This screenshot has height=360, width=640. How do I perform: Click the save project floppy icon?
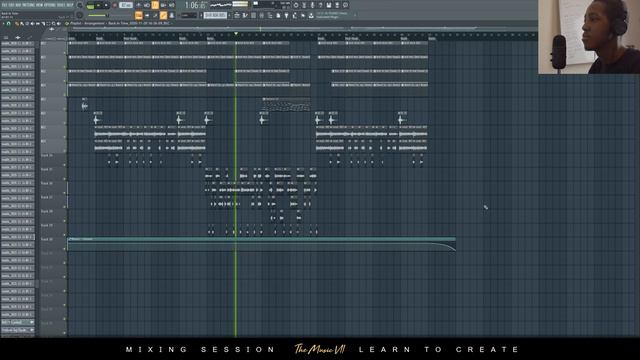(x=329, y=5)
